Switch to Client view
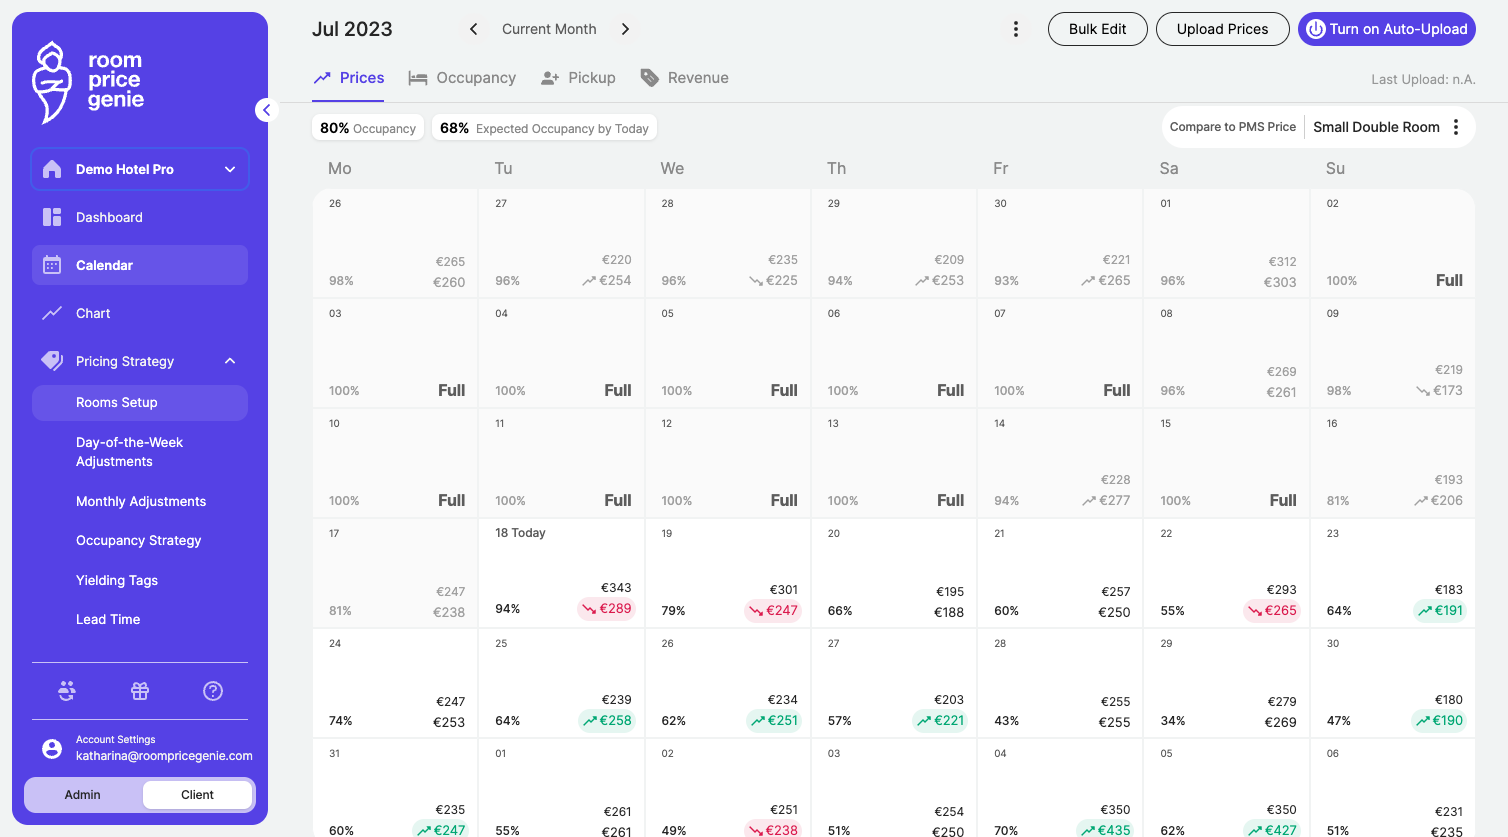The width and height of the screenshot is (1508, 837). (197, 795)
